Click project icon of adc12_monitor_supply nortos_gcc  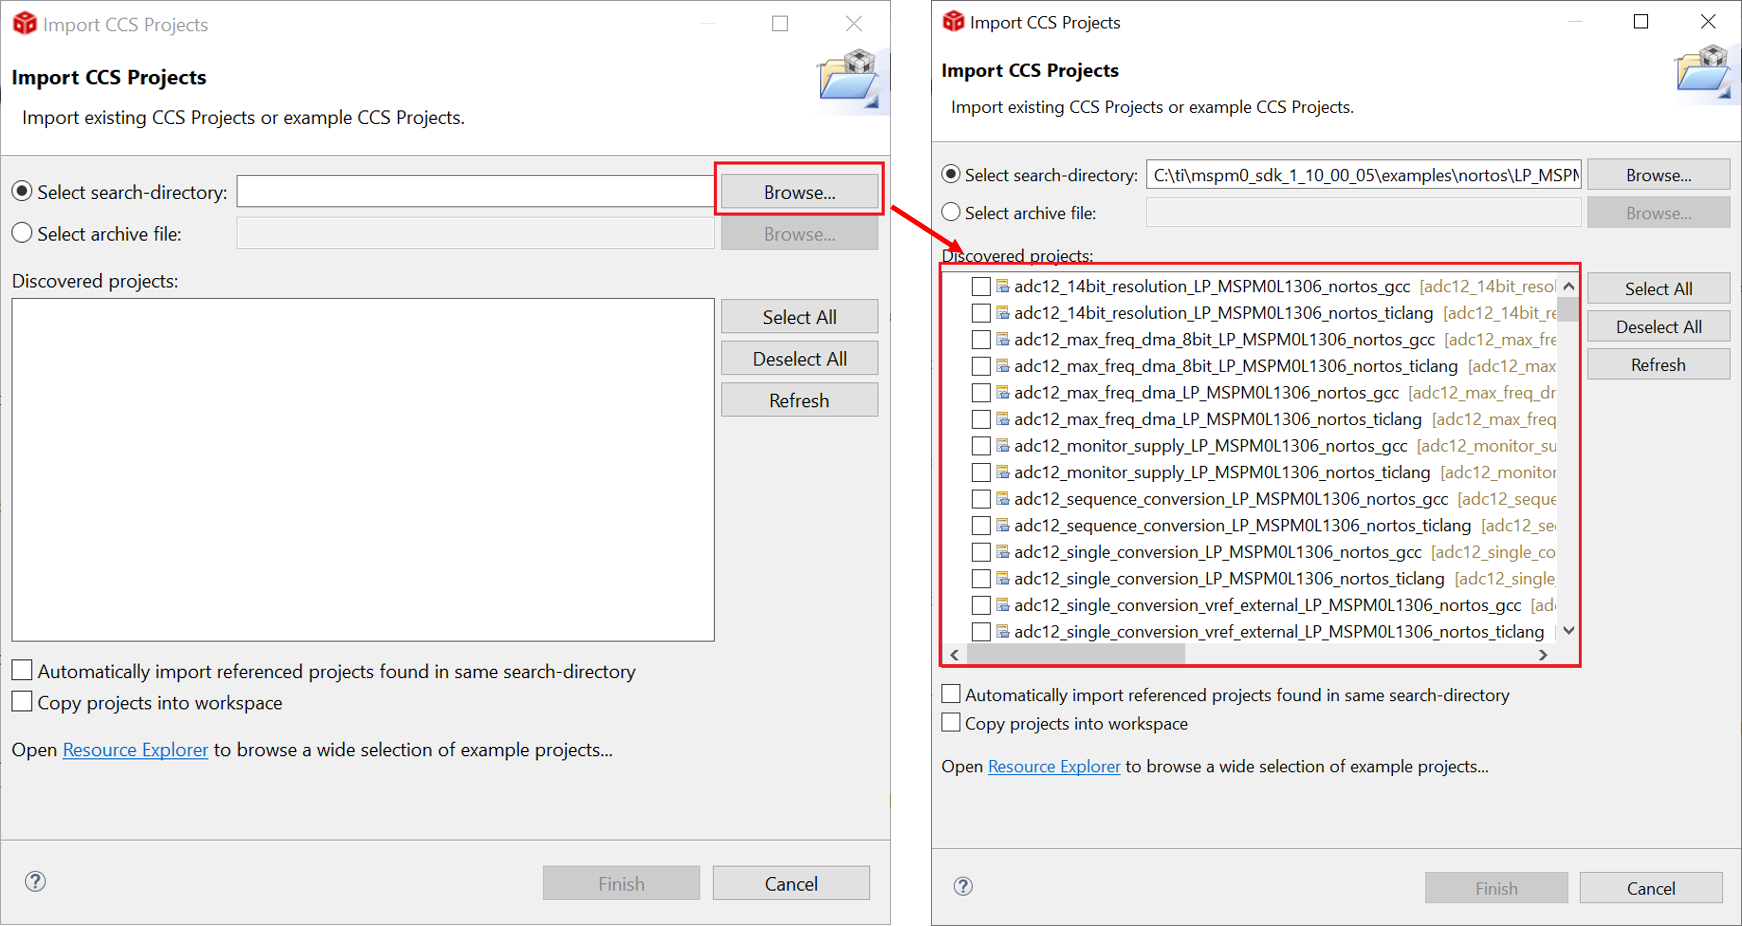click(x=1002, y=445)
